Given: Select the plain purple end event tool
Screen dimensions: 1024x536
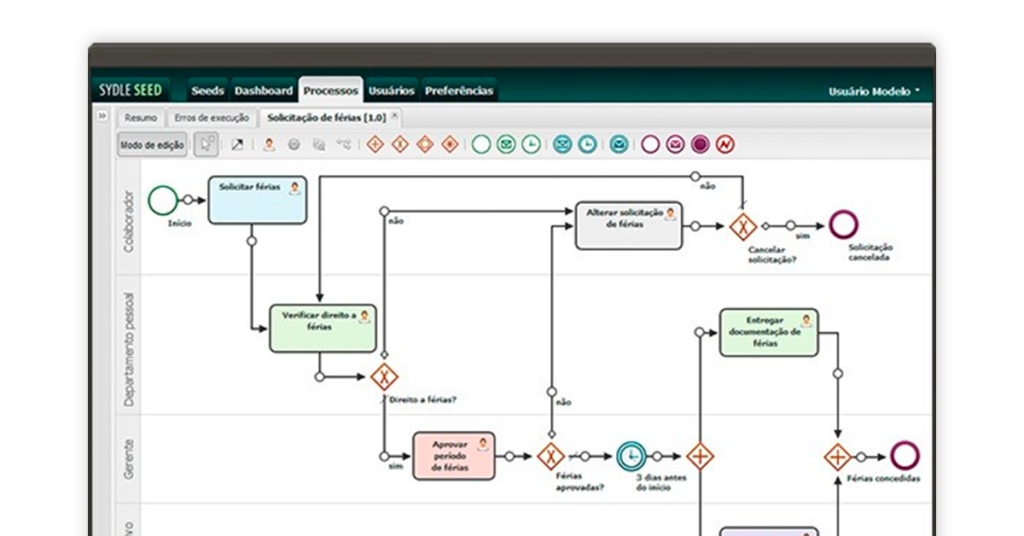Looking at the screenshot, I should coord(650,144).
